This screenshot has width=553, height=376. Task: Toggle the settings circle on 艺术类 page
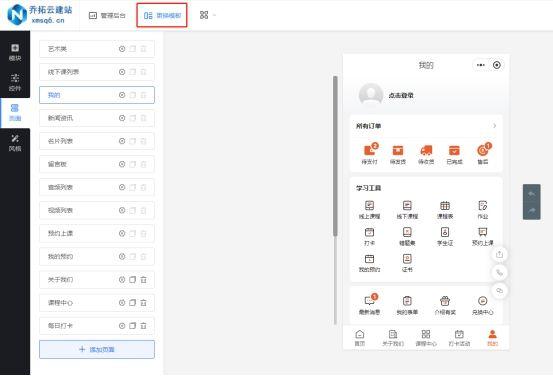pyautogui.click(x=122, y=49)
